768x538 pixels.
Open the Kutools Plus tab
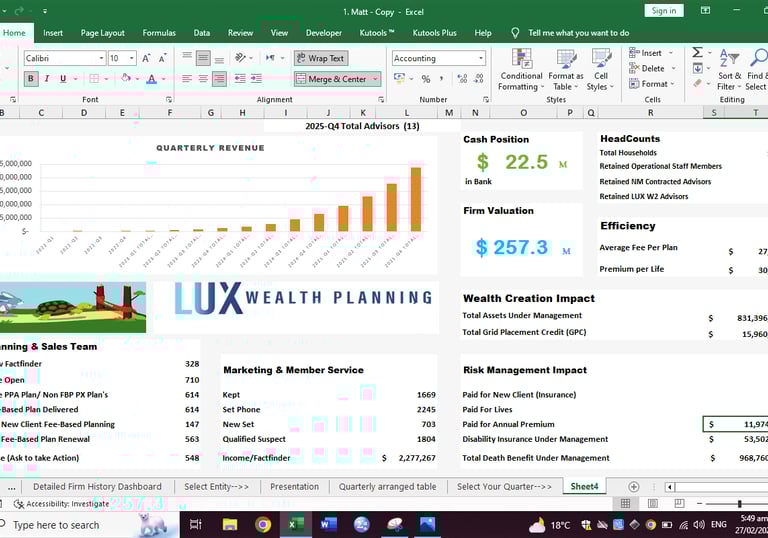pos(434,33)
